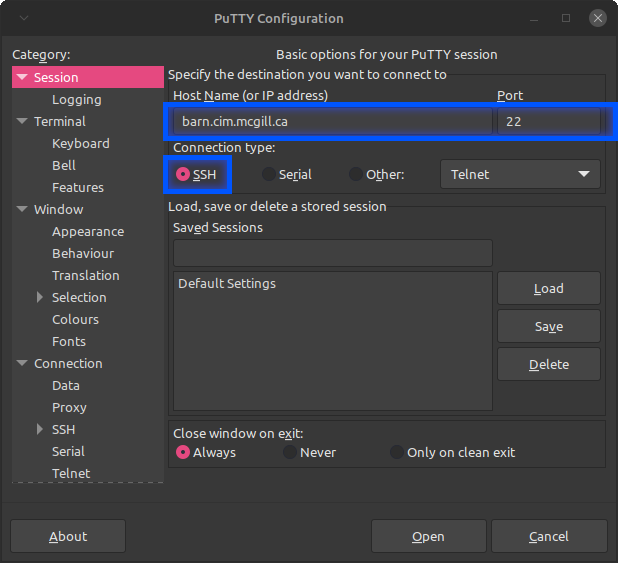Choose the Serial connection type

269,174
